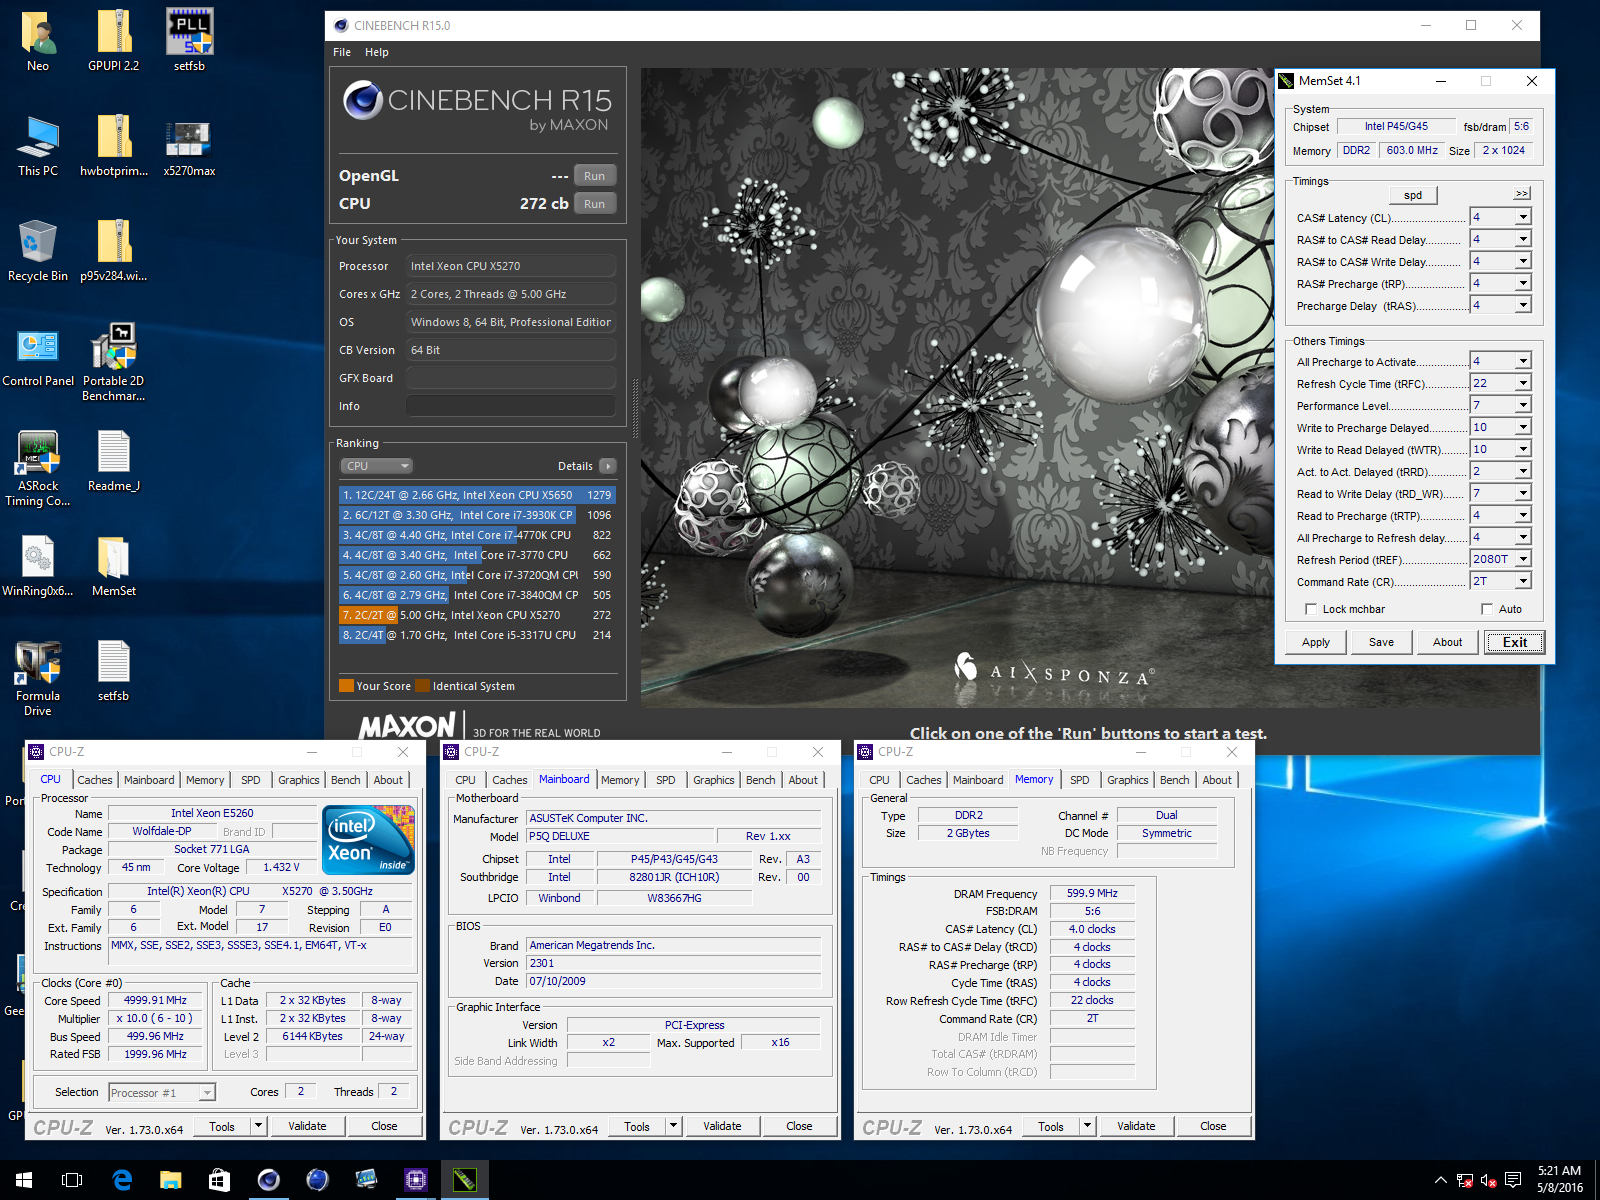Click About in MemSet
This screenshot has width=1600, height=1200.
1447,642
